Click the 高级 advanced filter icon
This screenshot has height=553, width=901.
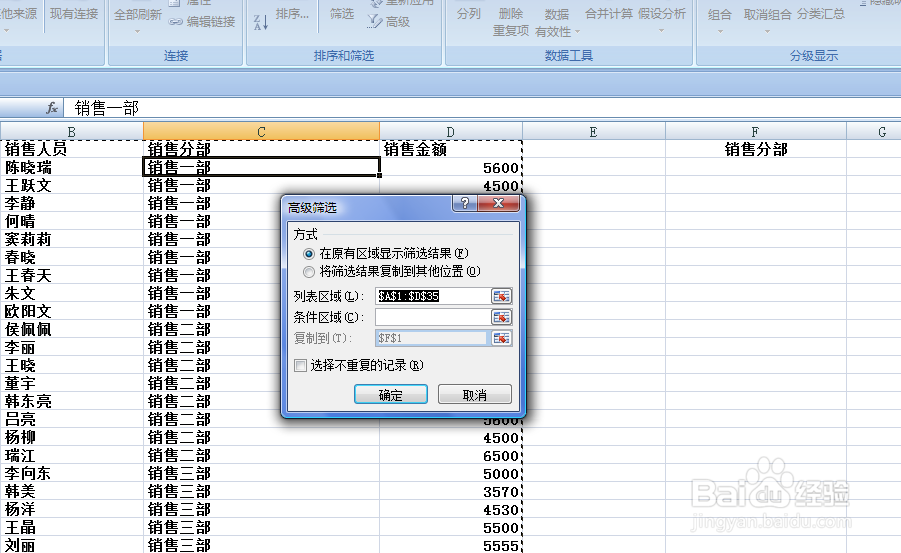click(x=375, y=22)
